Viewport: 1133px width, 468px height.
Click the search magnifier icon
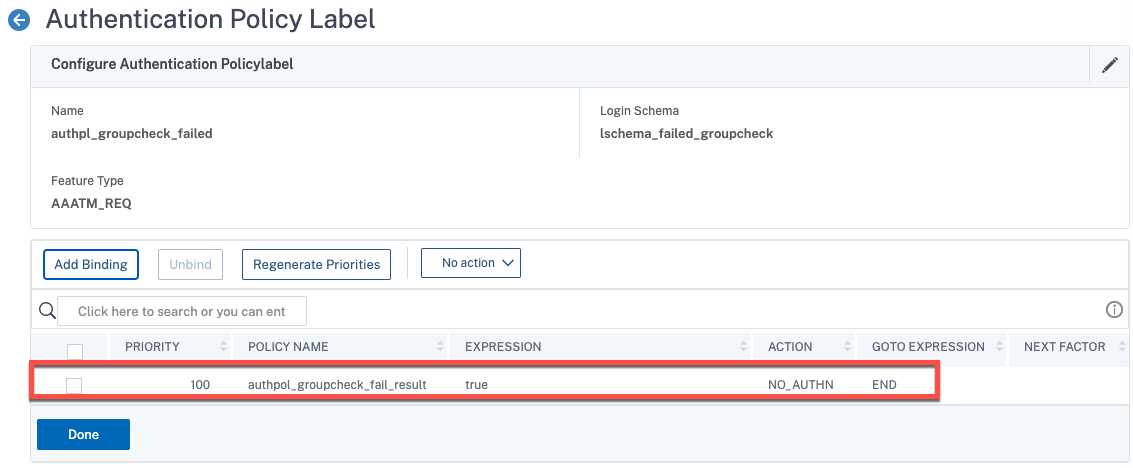(46, 311)
